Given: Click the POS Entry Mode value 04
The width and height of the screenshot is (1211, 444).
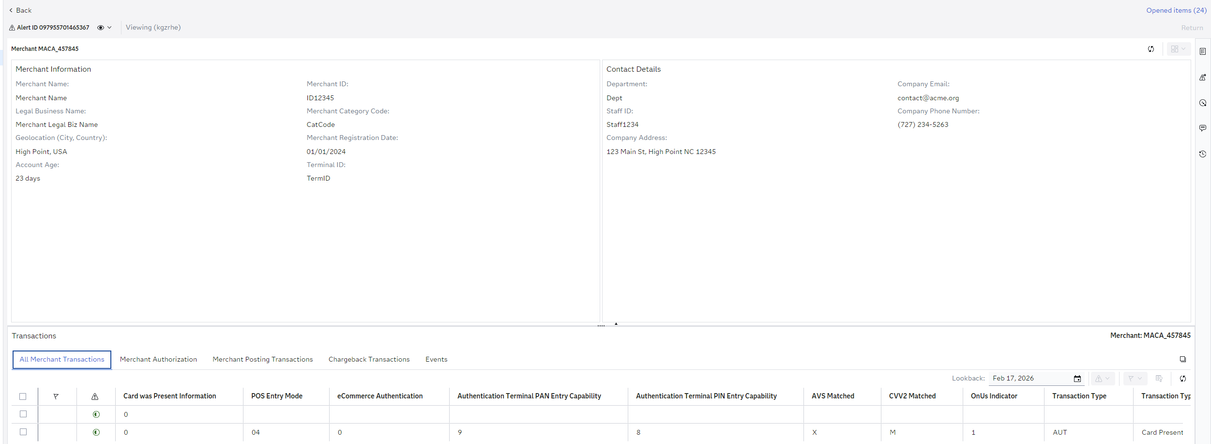Looking at the screenshot, I should (255, 432).
